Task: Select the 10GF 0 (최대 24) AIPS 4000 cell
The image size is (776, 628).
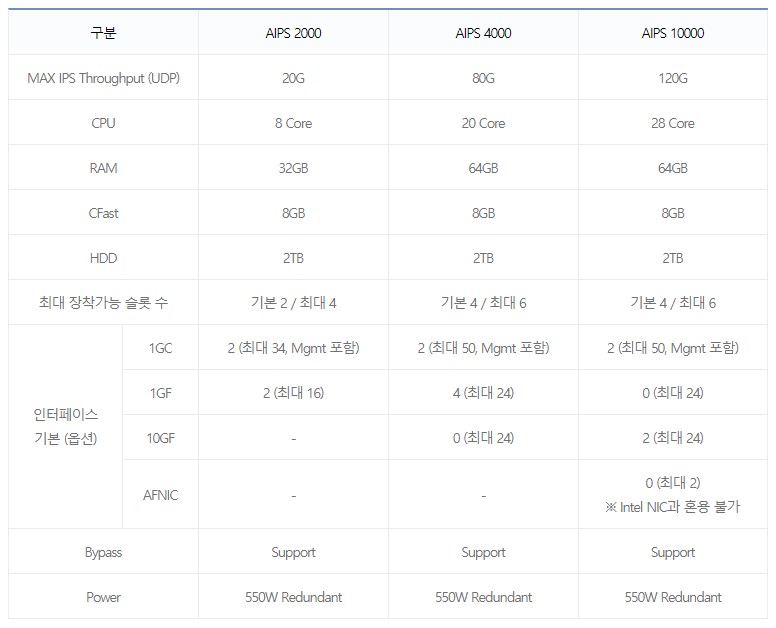Action: 483,438
